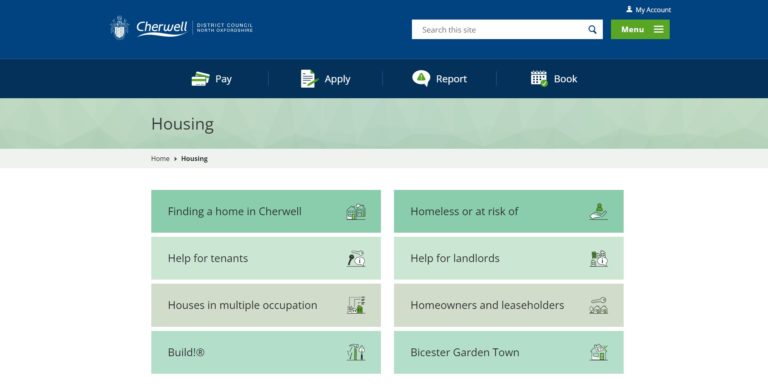Image resolution: width=768 pixels, height=390 pixels.
Task: Open the Pay menu item
Action: 212,79
